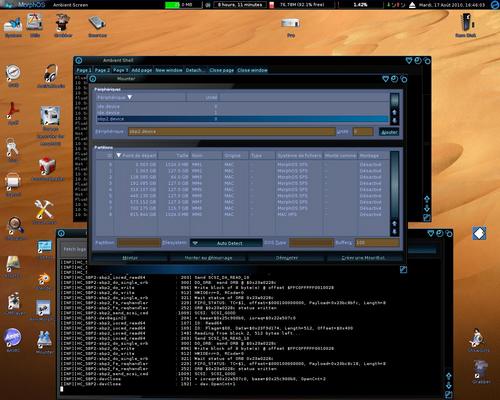Click the Buffers input field
The width and height of the screenshot is (500, 400).
click(377, 243)
